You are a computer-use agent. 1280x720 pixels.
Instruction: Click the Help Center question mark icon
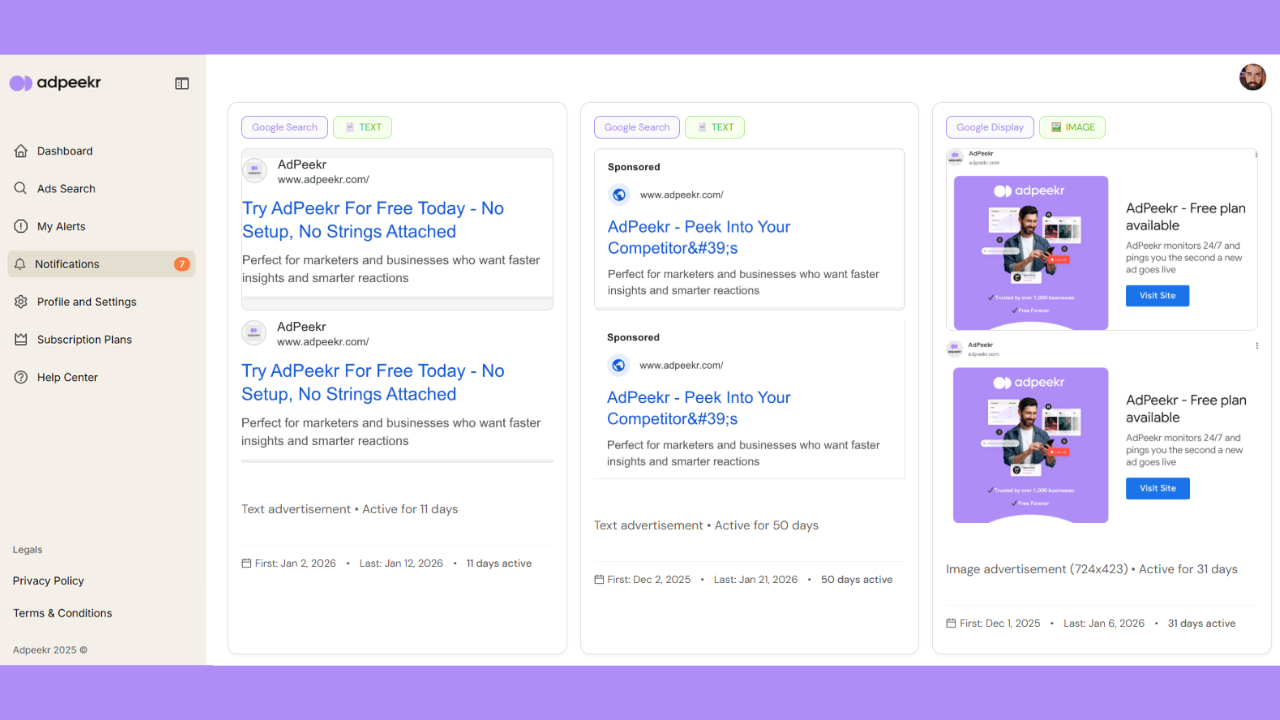[x=20, y=377]
